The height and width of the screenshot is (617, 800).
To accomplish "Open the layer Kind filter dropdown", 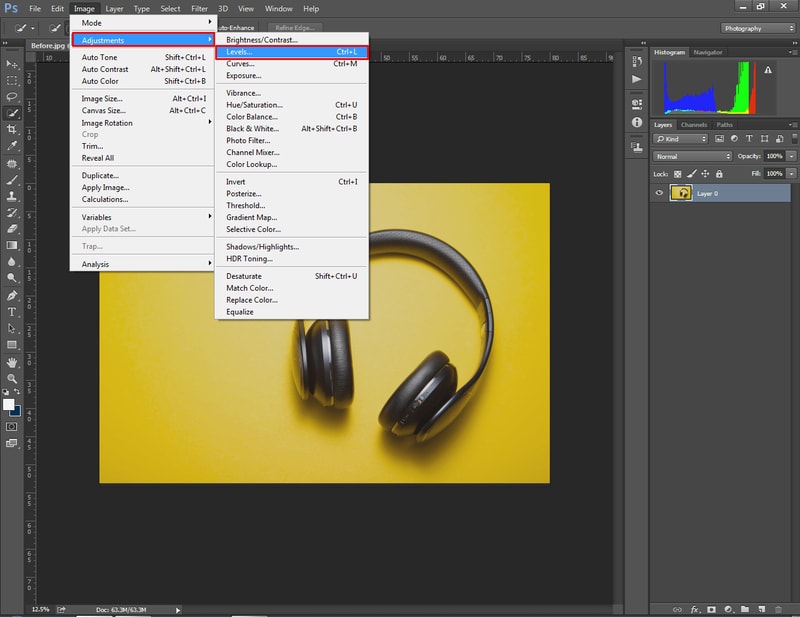I will [x=681, y=139].
